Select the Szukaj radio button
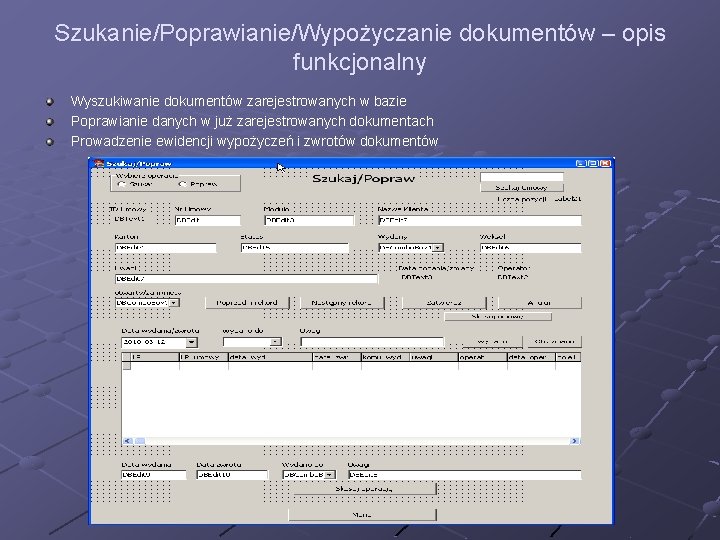The image size is (720, 540). click(x=122, y=184)
